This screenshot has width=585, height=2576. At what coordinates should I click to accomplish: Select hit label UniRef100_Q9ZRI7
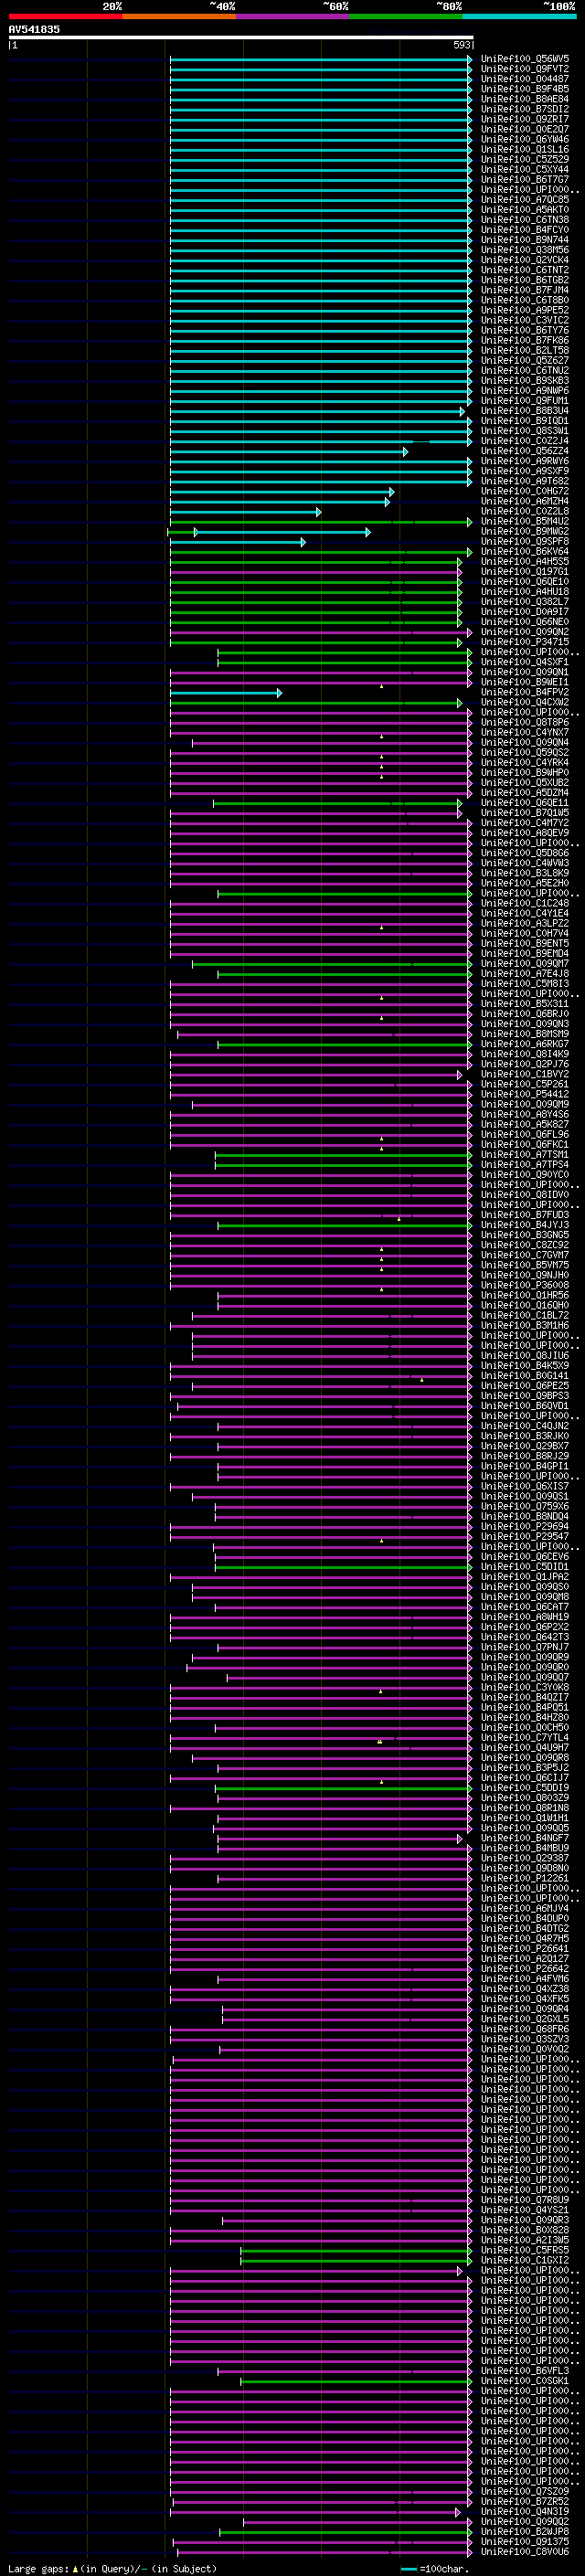(x=525, y=119)
